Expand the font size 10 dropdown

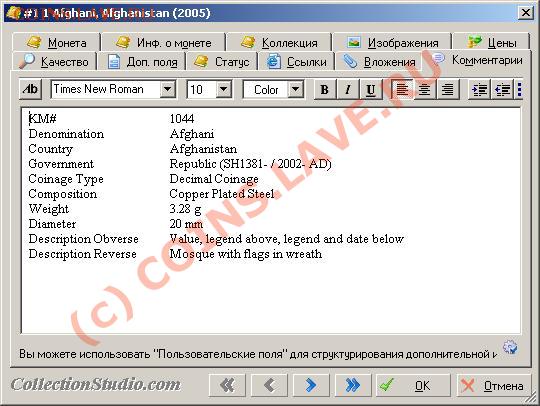[224, 90]
